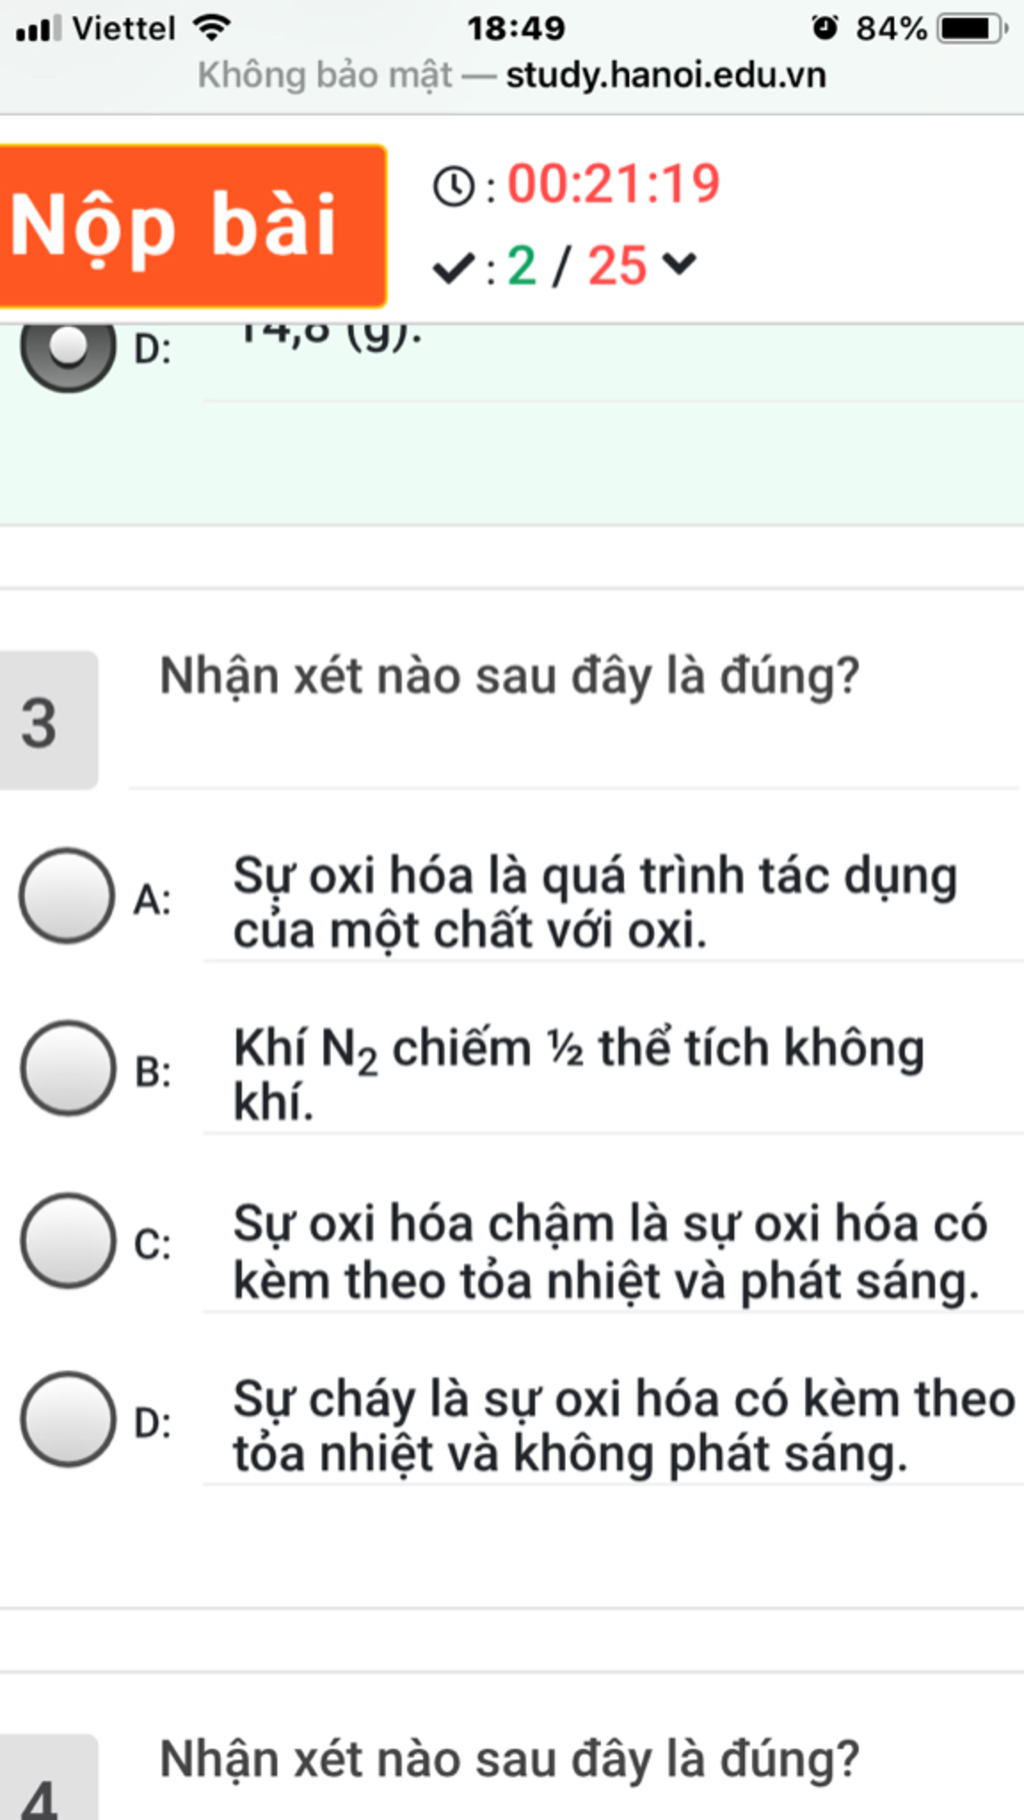
Task: Click the selected D radio of question 2
Action: [x=67, y=352]
